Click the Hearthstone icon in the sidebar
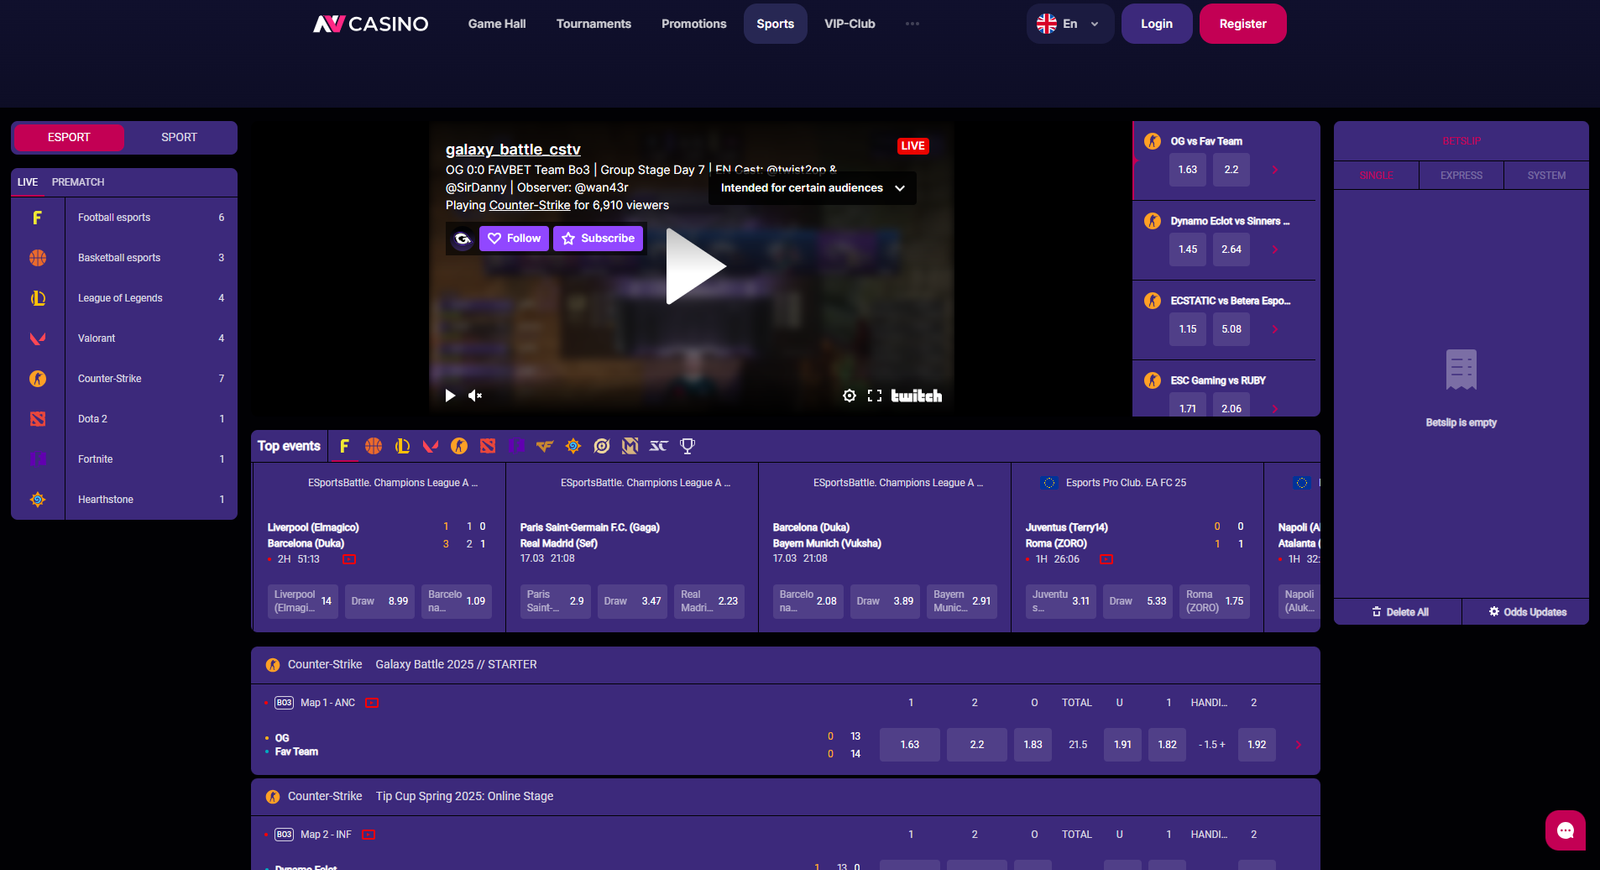The height and width of the screenshot is (870, 1600). point(38,500)
